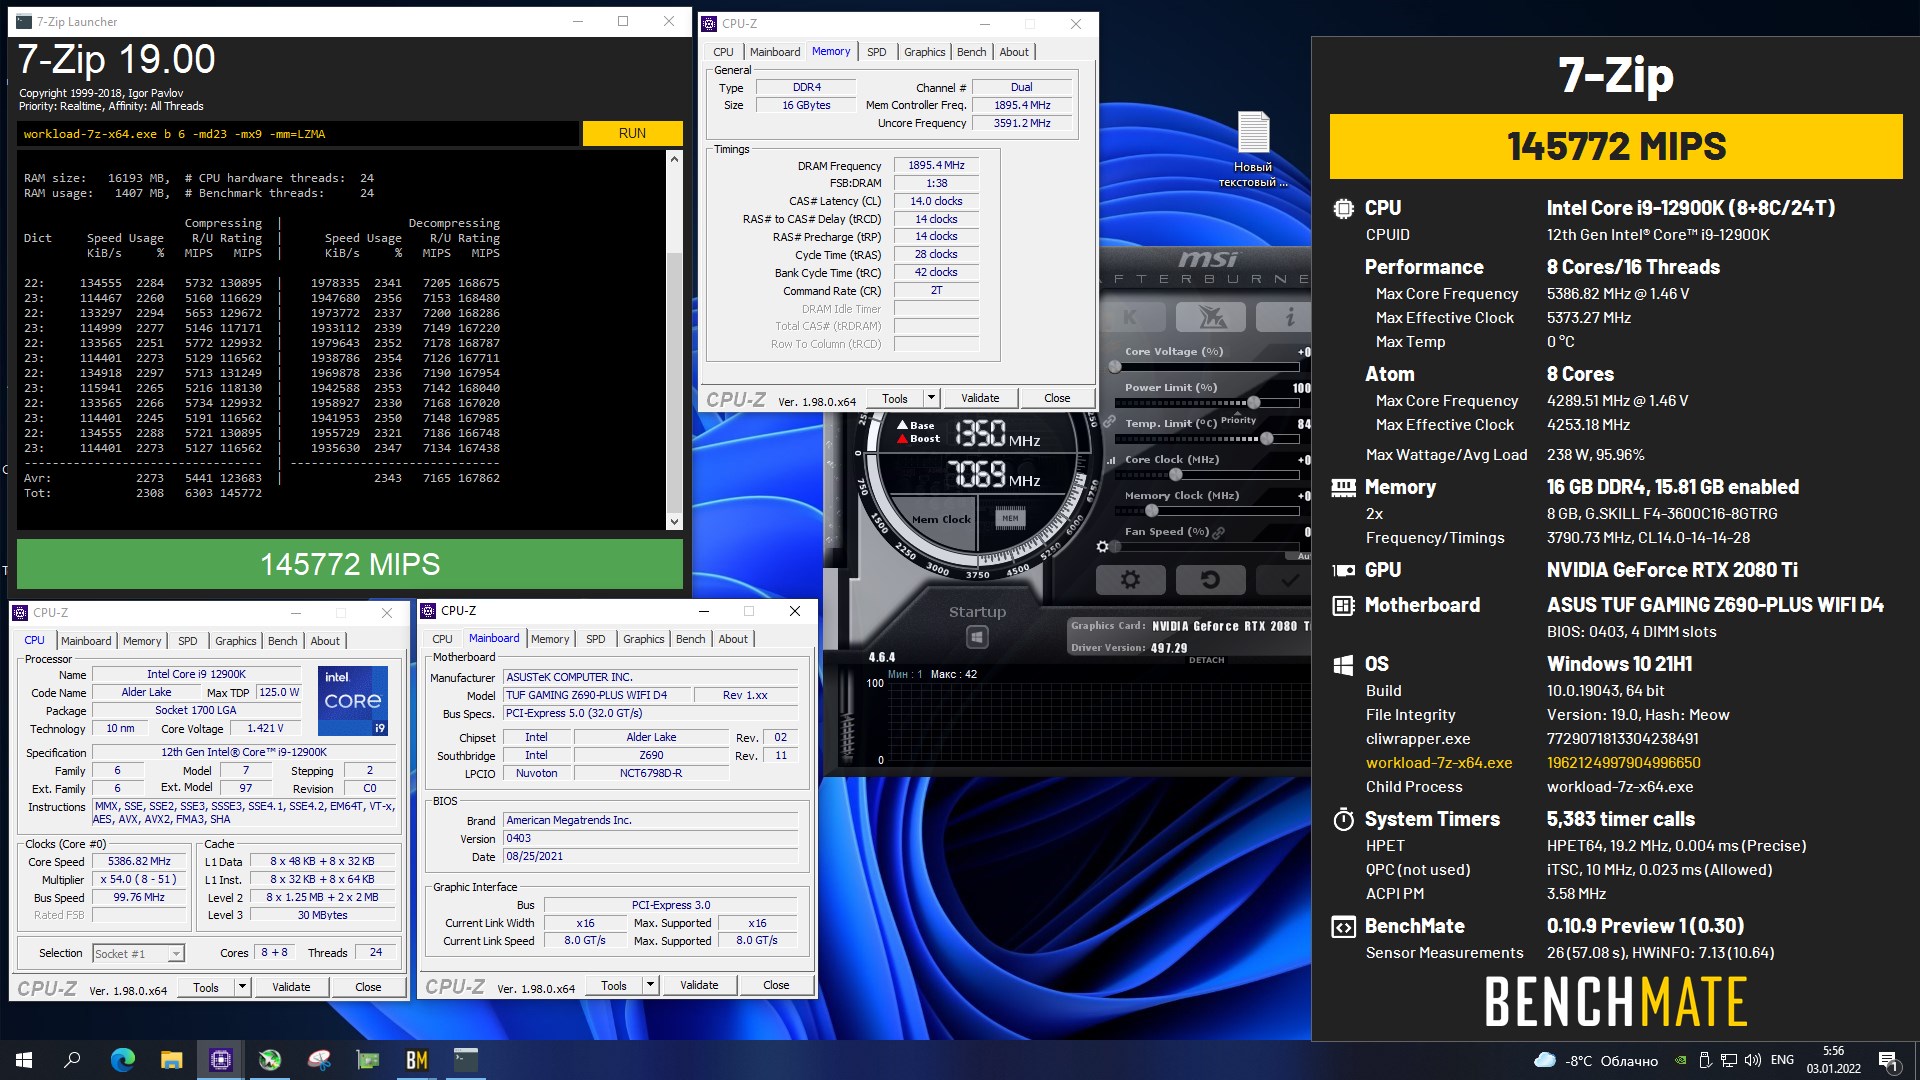1920x1080 pixels.
Task: Switch to BenchMate BM taskbar icon
Action: pos(417,1060)
